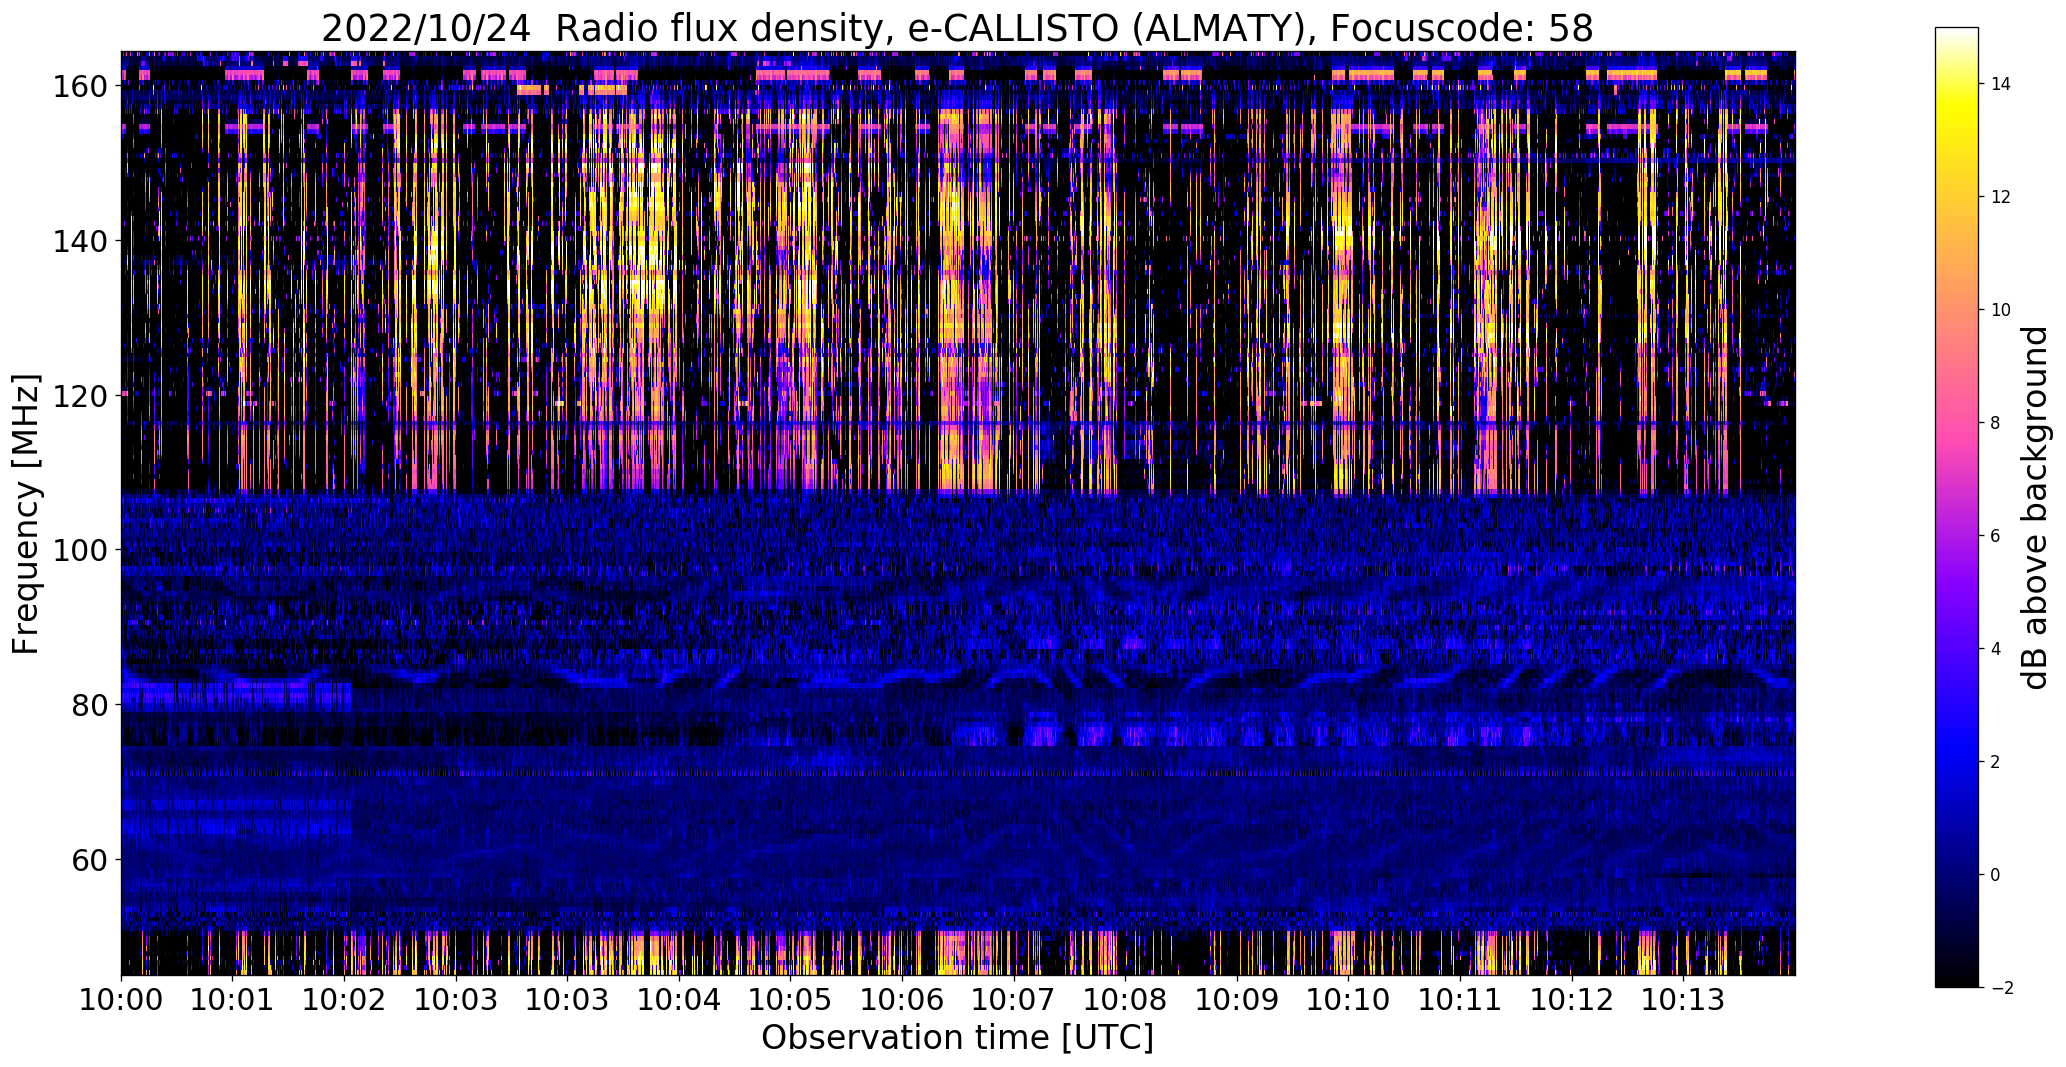Click the 60 frequency tick label
This screenshot has width=2066, height=1067.
pos(89,859)
